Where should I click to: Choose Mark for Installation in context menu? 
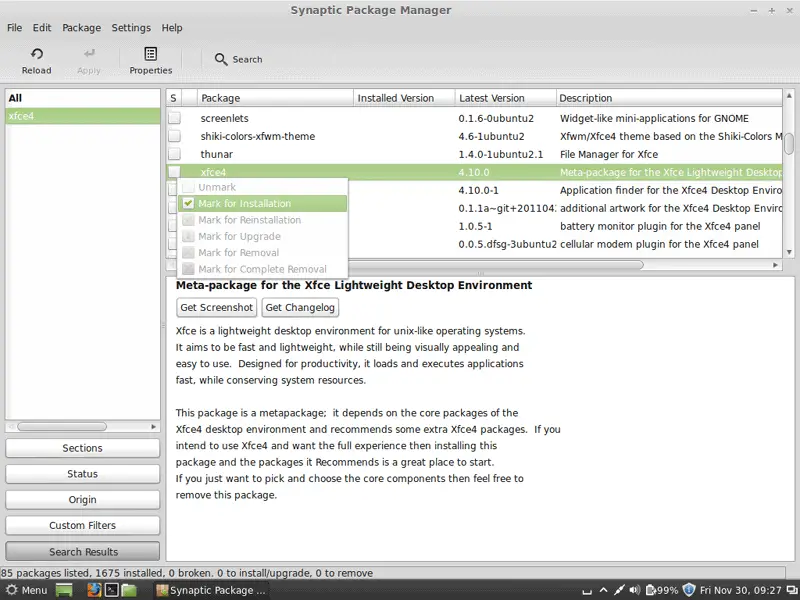[262, 204]
